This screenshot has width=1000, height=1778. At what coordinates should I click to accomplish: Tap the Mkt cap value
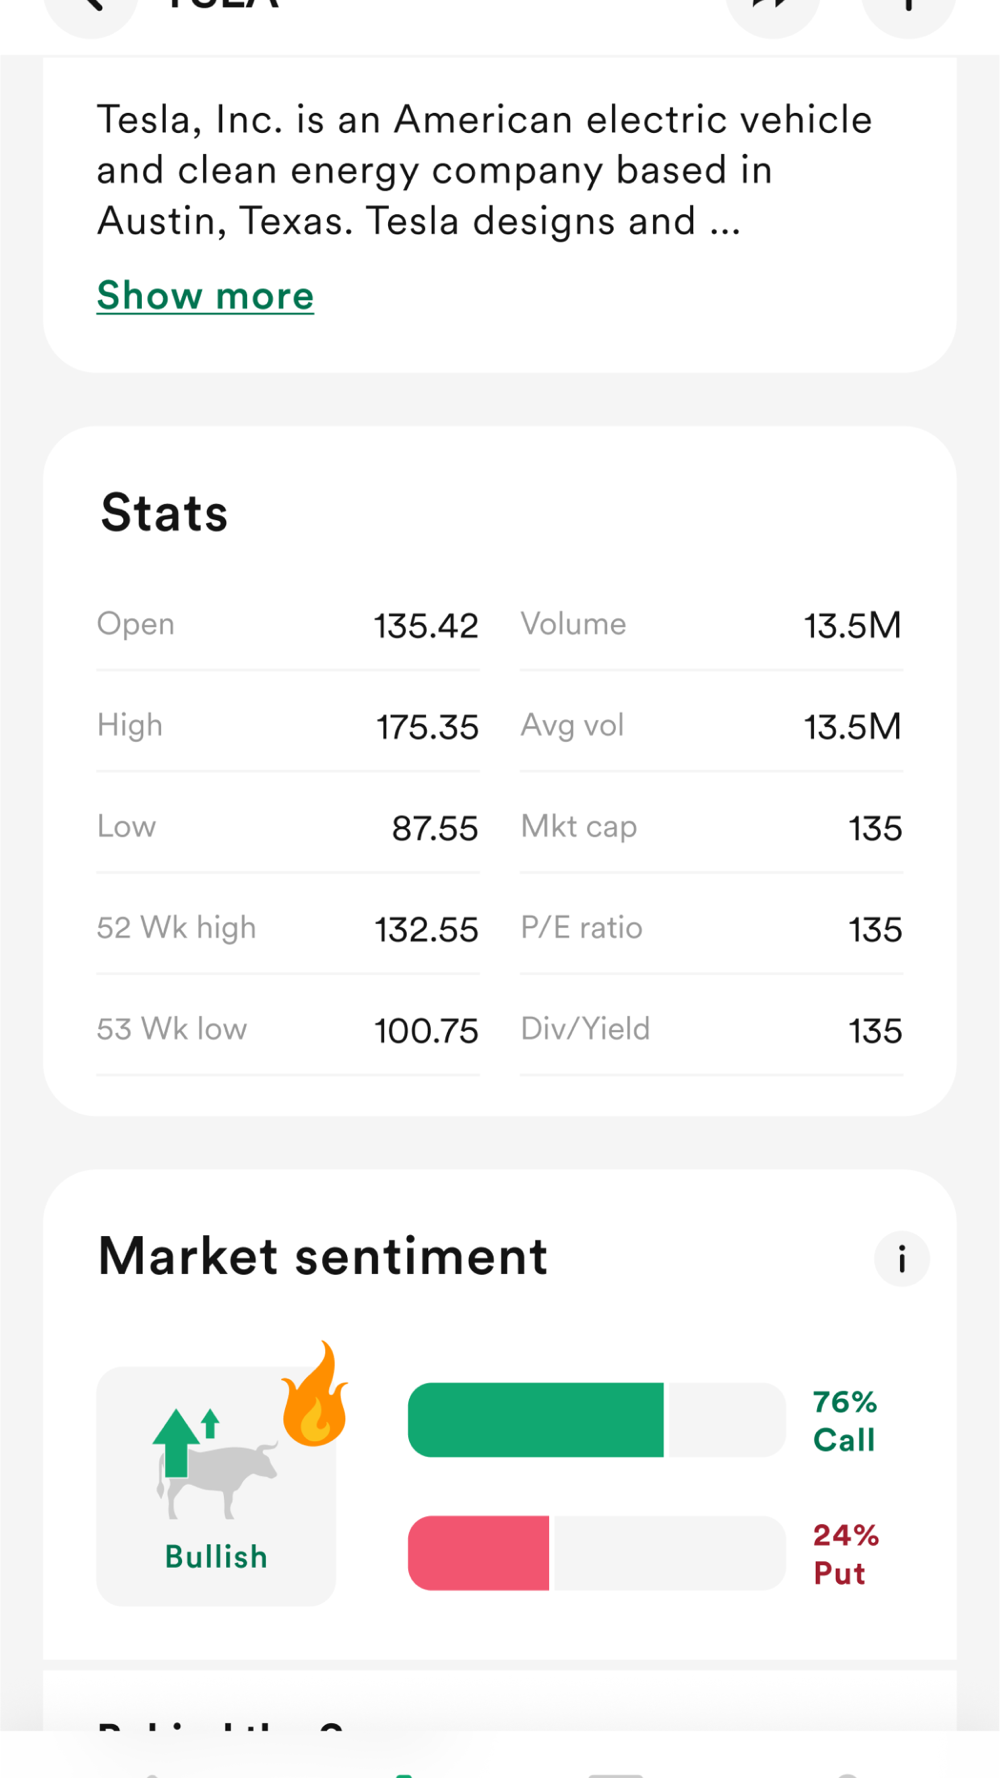click(875, 829)
